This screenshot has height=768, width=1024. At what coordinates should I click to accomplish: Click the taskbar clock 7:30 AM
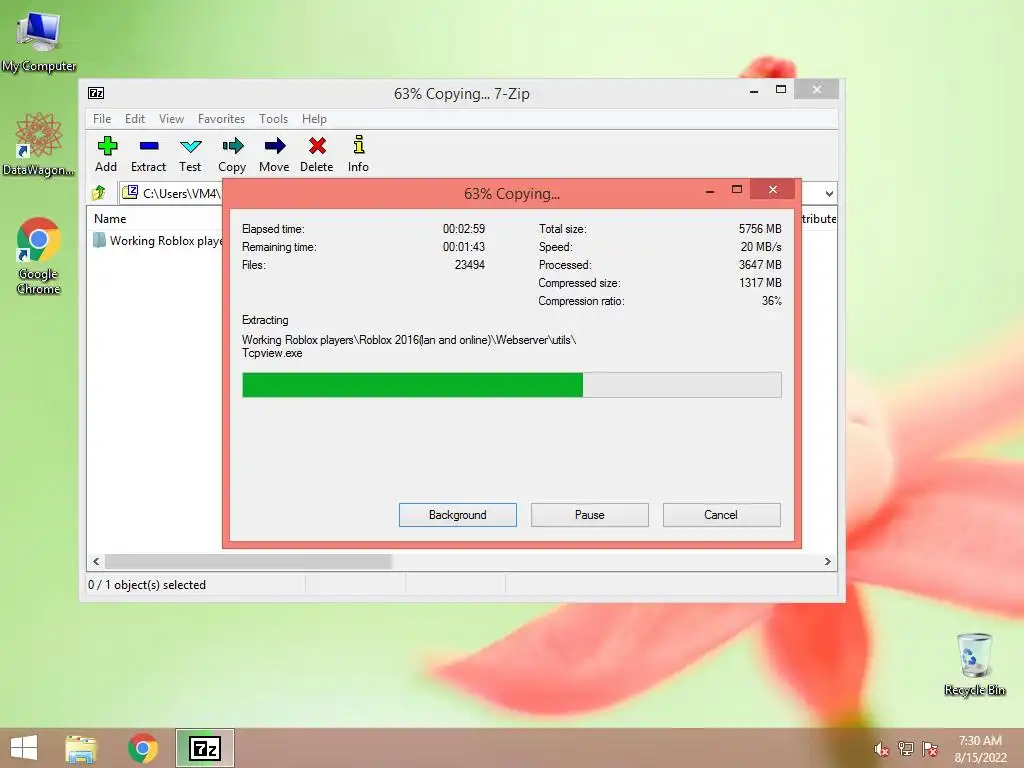[980, 741]
